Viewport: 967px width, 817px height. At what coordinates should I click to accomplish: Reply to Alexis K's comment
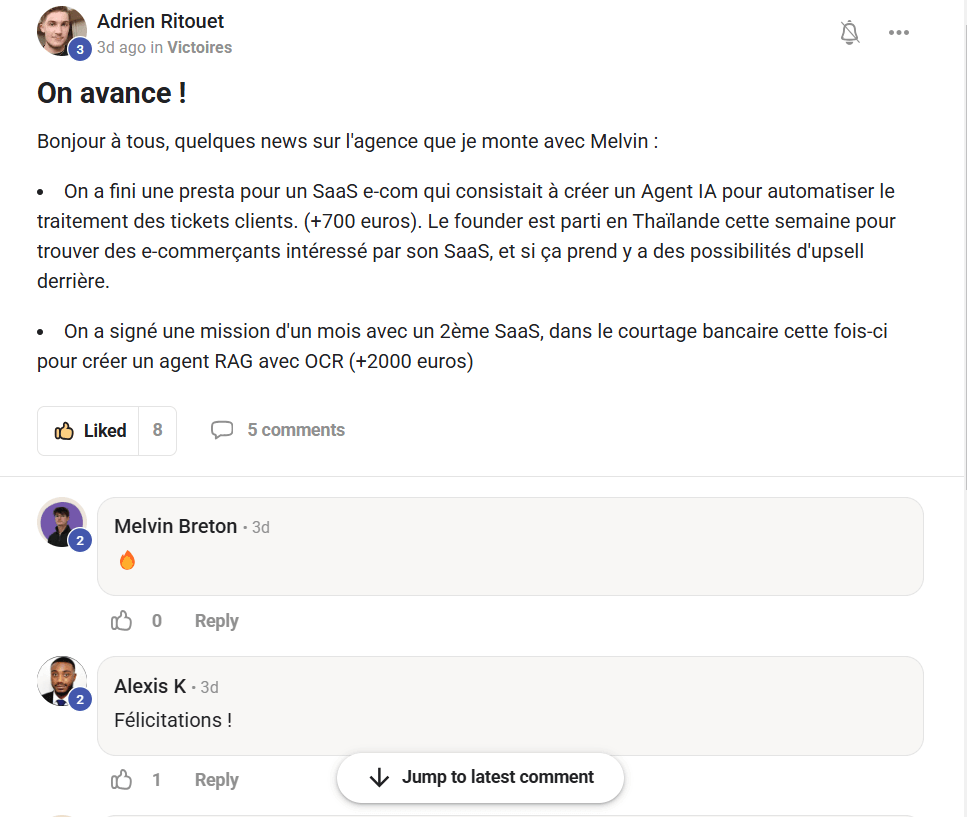click(216, 780)
